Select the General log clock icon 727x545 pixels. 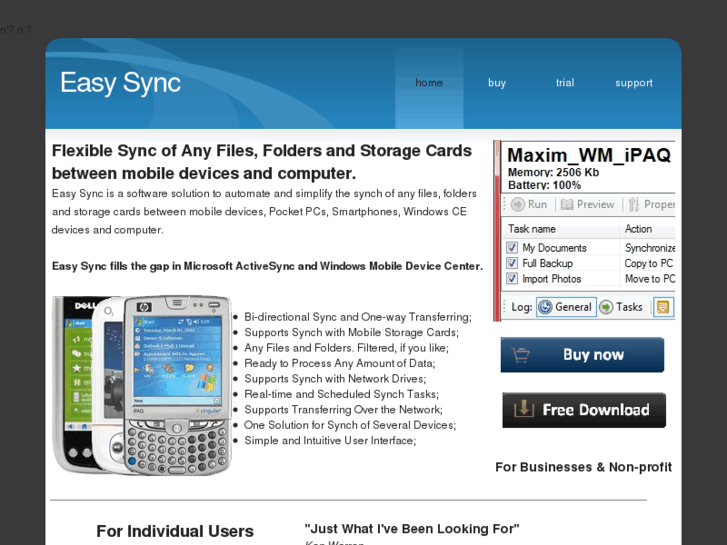(x=545, y=307)
